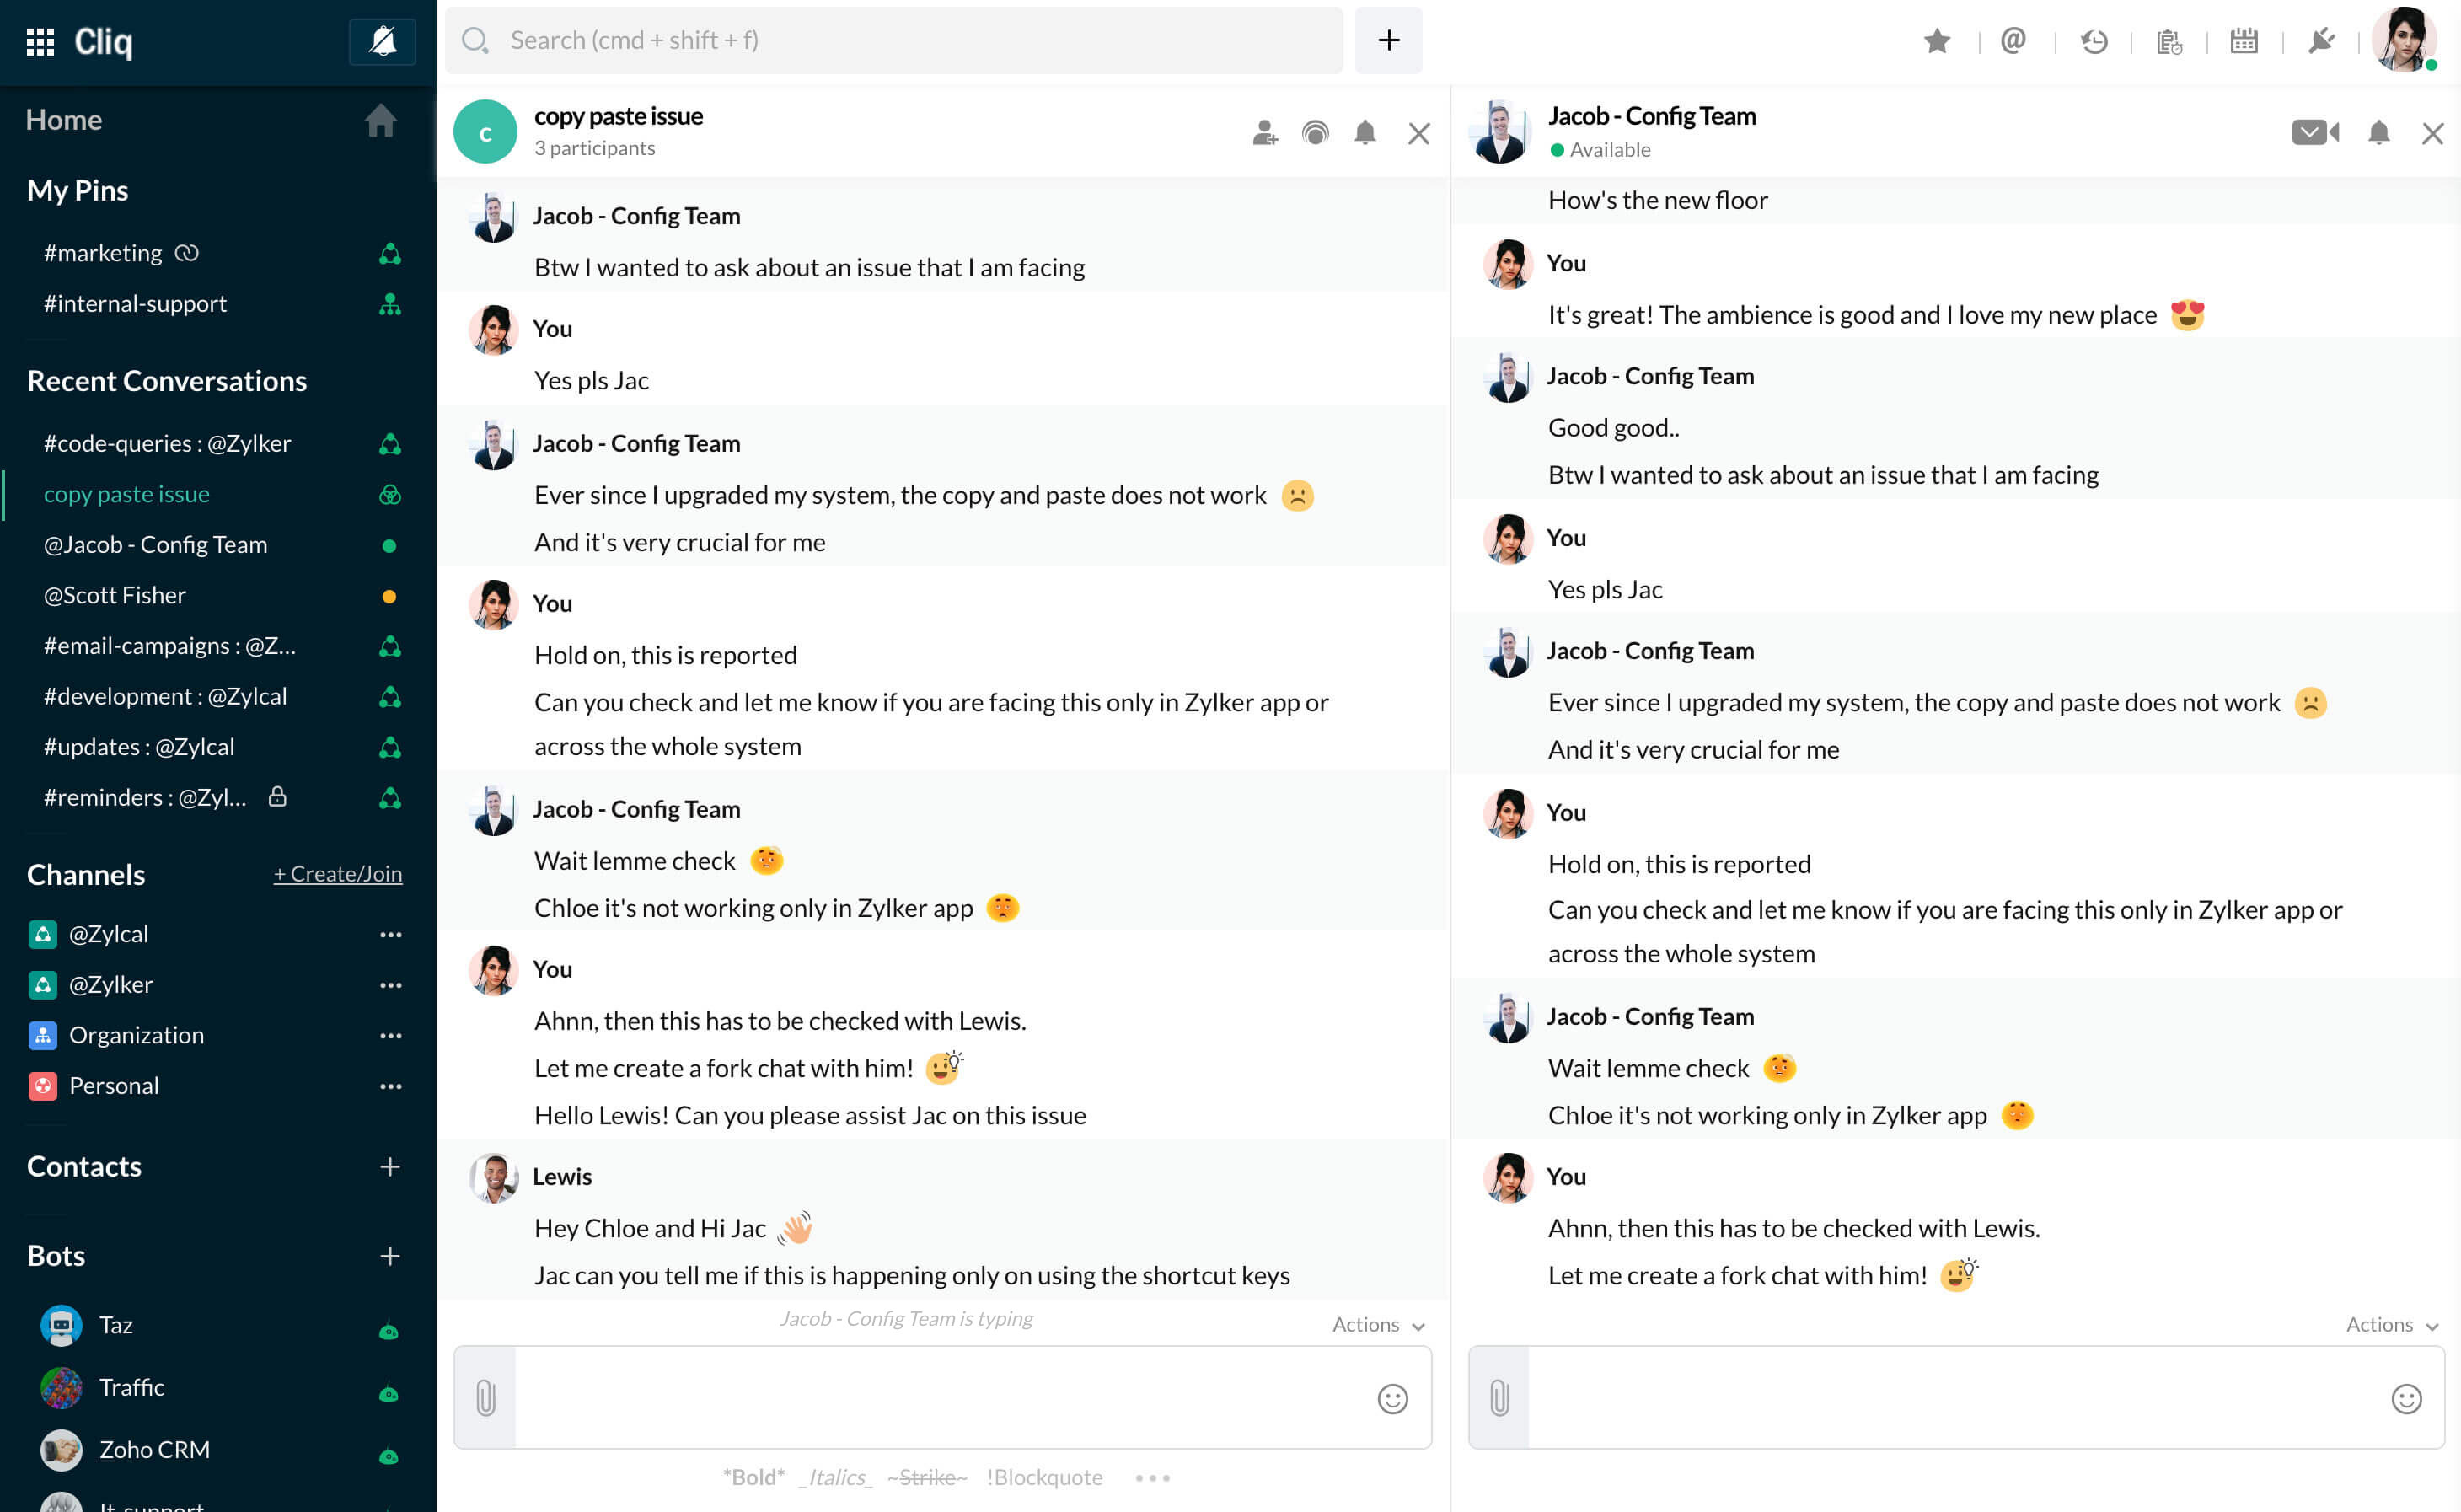Click the Recent Conversations section header
Image resolution: width=2461 pixels, height=1512 pixels.
point(167,381)
